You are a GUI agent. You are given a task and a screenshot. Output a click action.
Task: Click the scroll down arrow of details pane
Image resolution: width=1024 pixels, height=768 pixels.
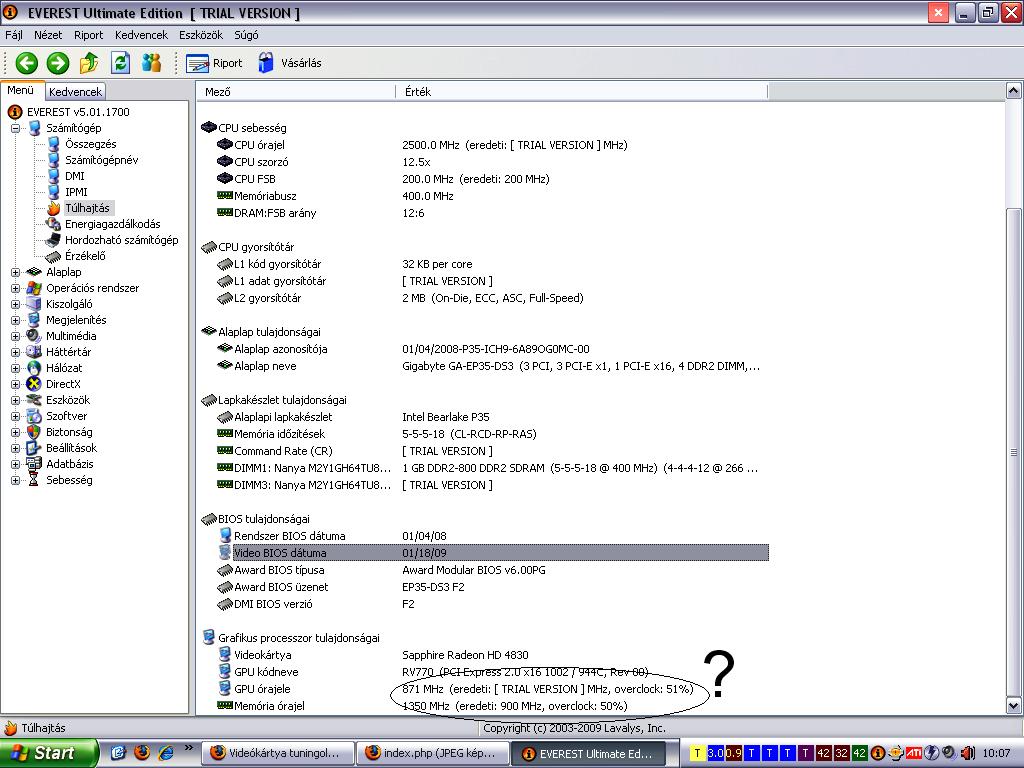point(1013,705)
